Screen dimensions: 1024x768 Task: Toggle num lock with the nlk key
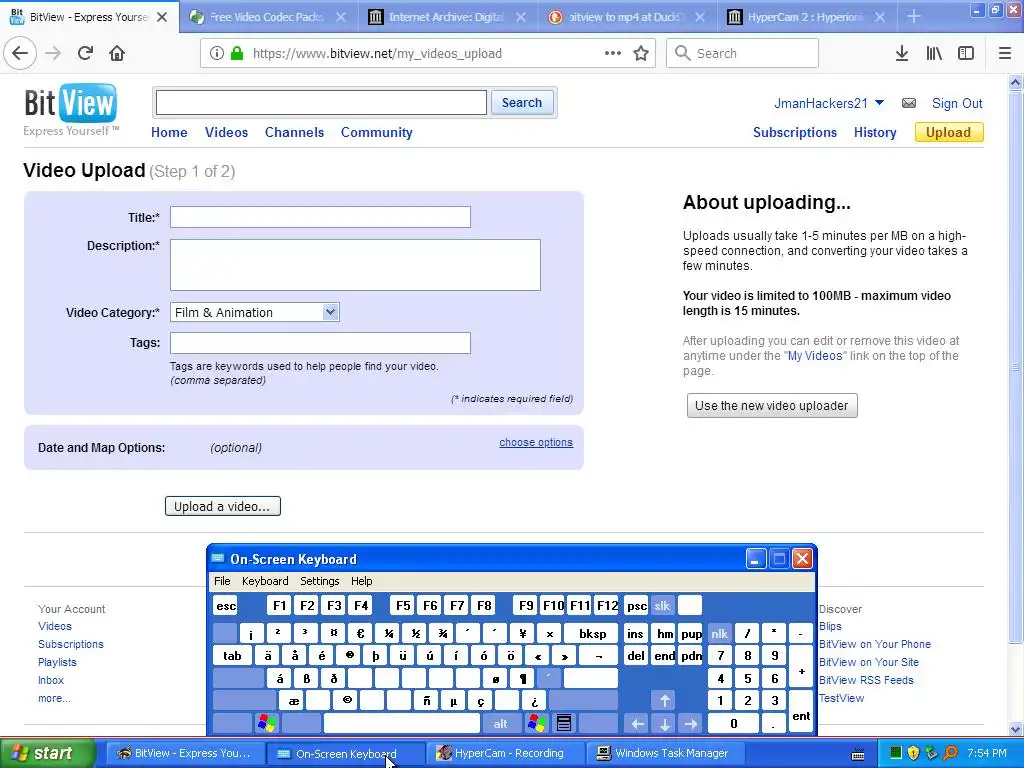pos(719,633)
